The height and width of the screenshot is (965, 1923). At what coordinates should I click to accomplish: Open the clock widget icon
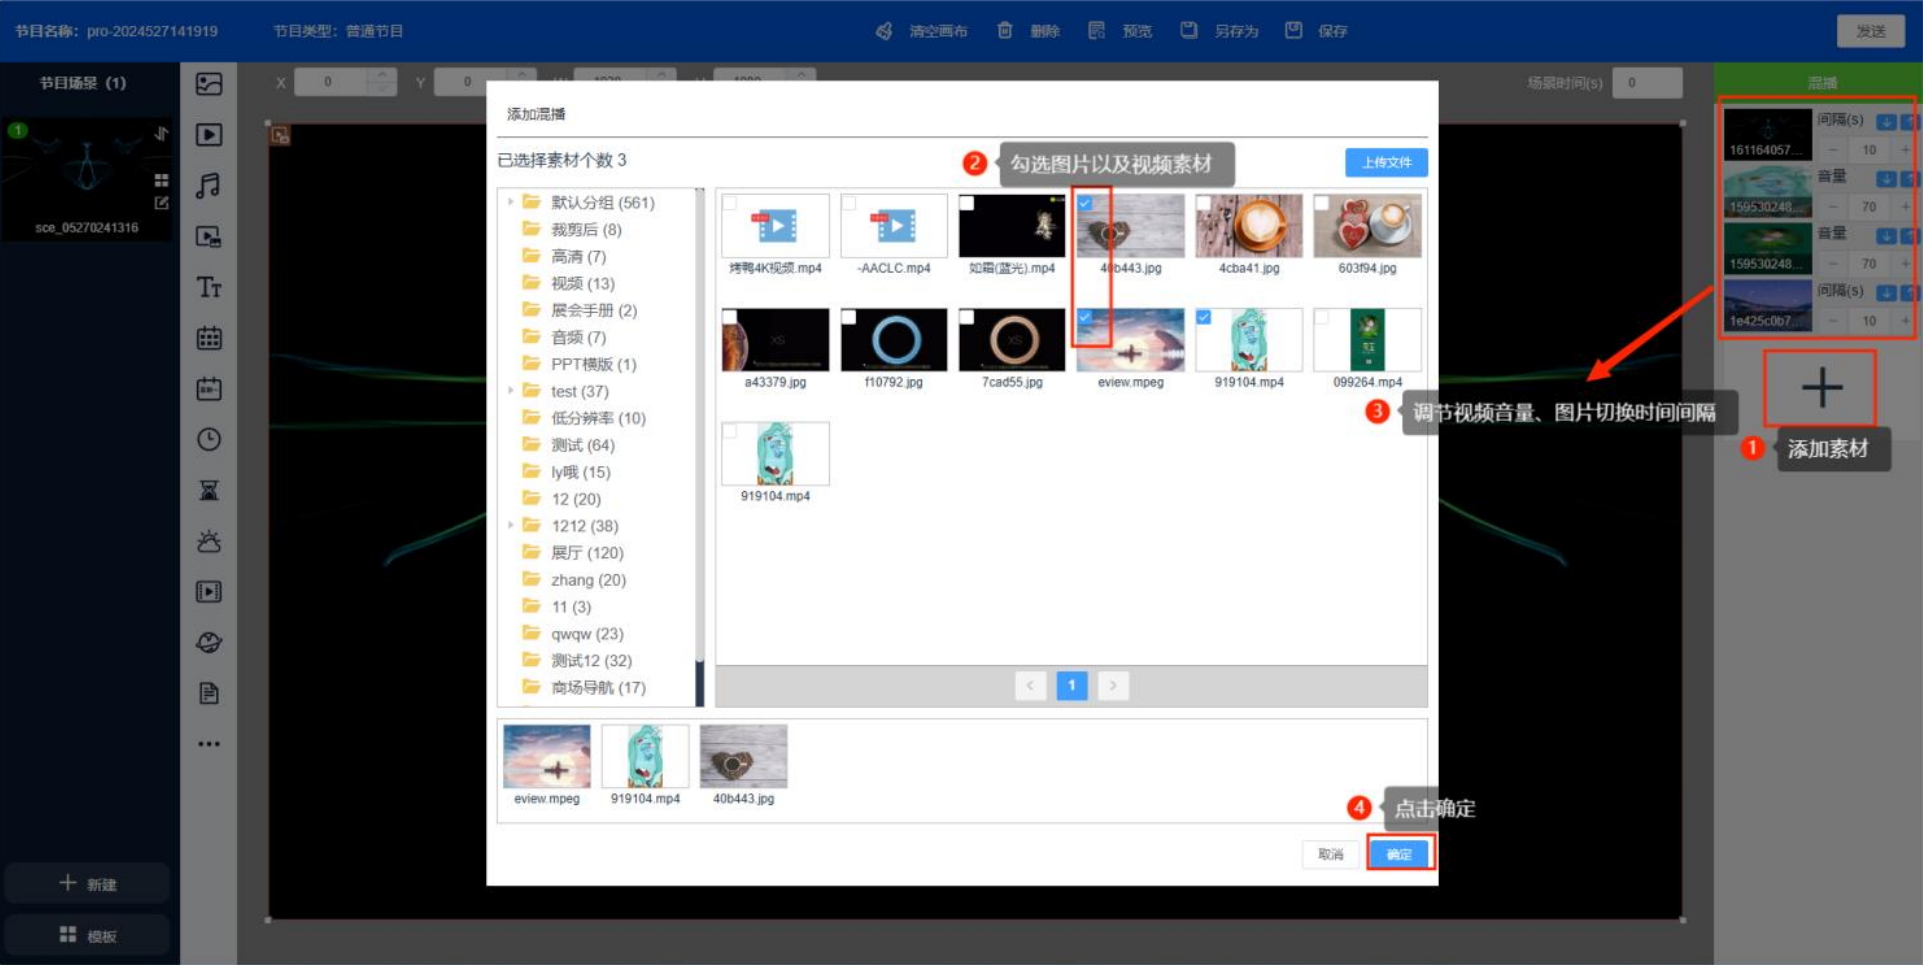(209, 440)
